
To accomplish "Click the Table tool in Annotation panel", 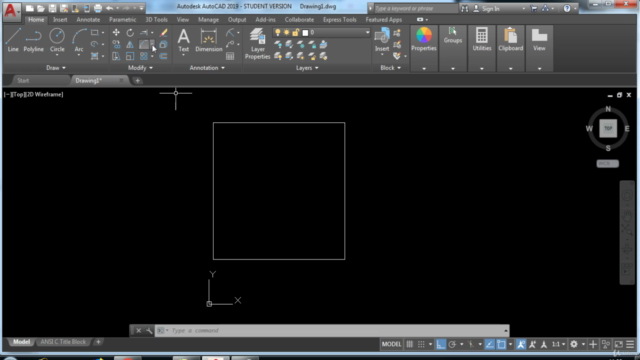I will pos(230,56).
